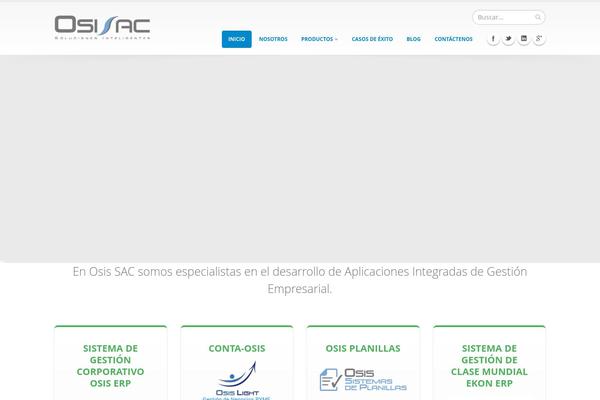
Task: Open Casos de Éxito page
Action: click(372, 39)
